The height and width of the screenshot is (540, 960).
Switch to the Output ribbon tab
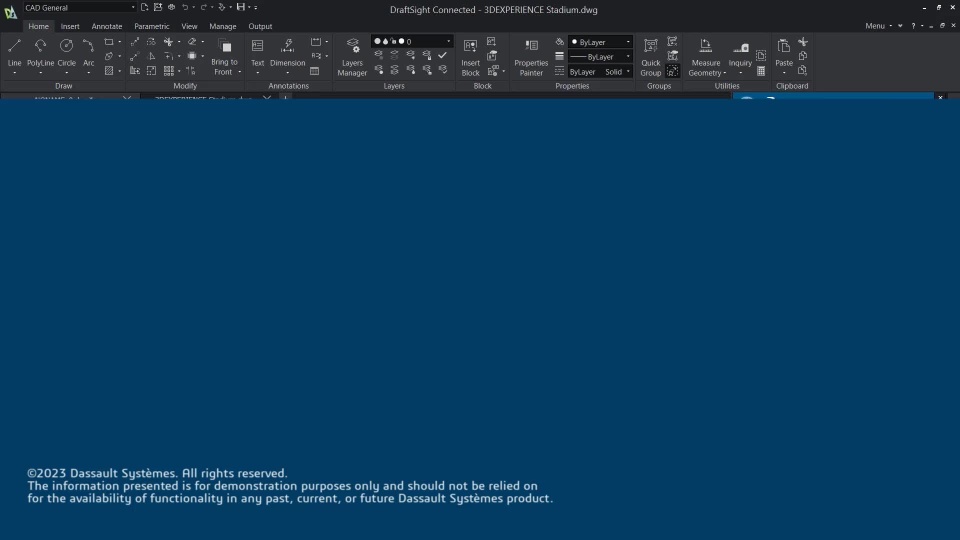pyautogui.click(x=260, y=26)
